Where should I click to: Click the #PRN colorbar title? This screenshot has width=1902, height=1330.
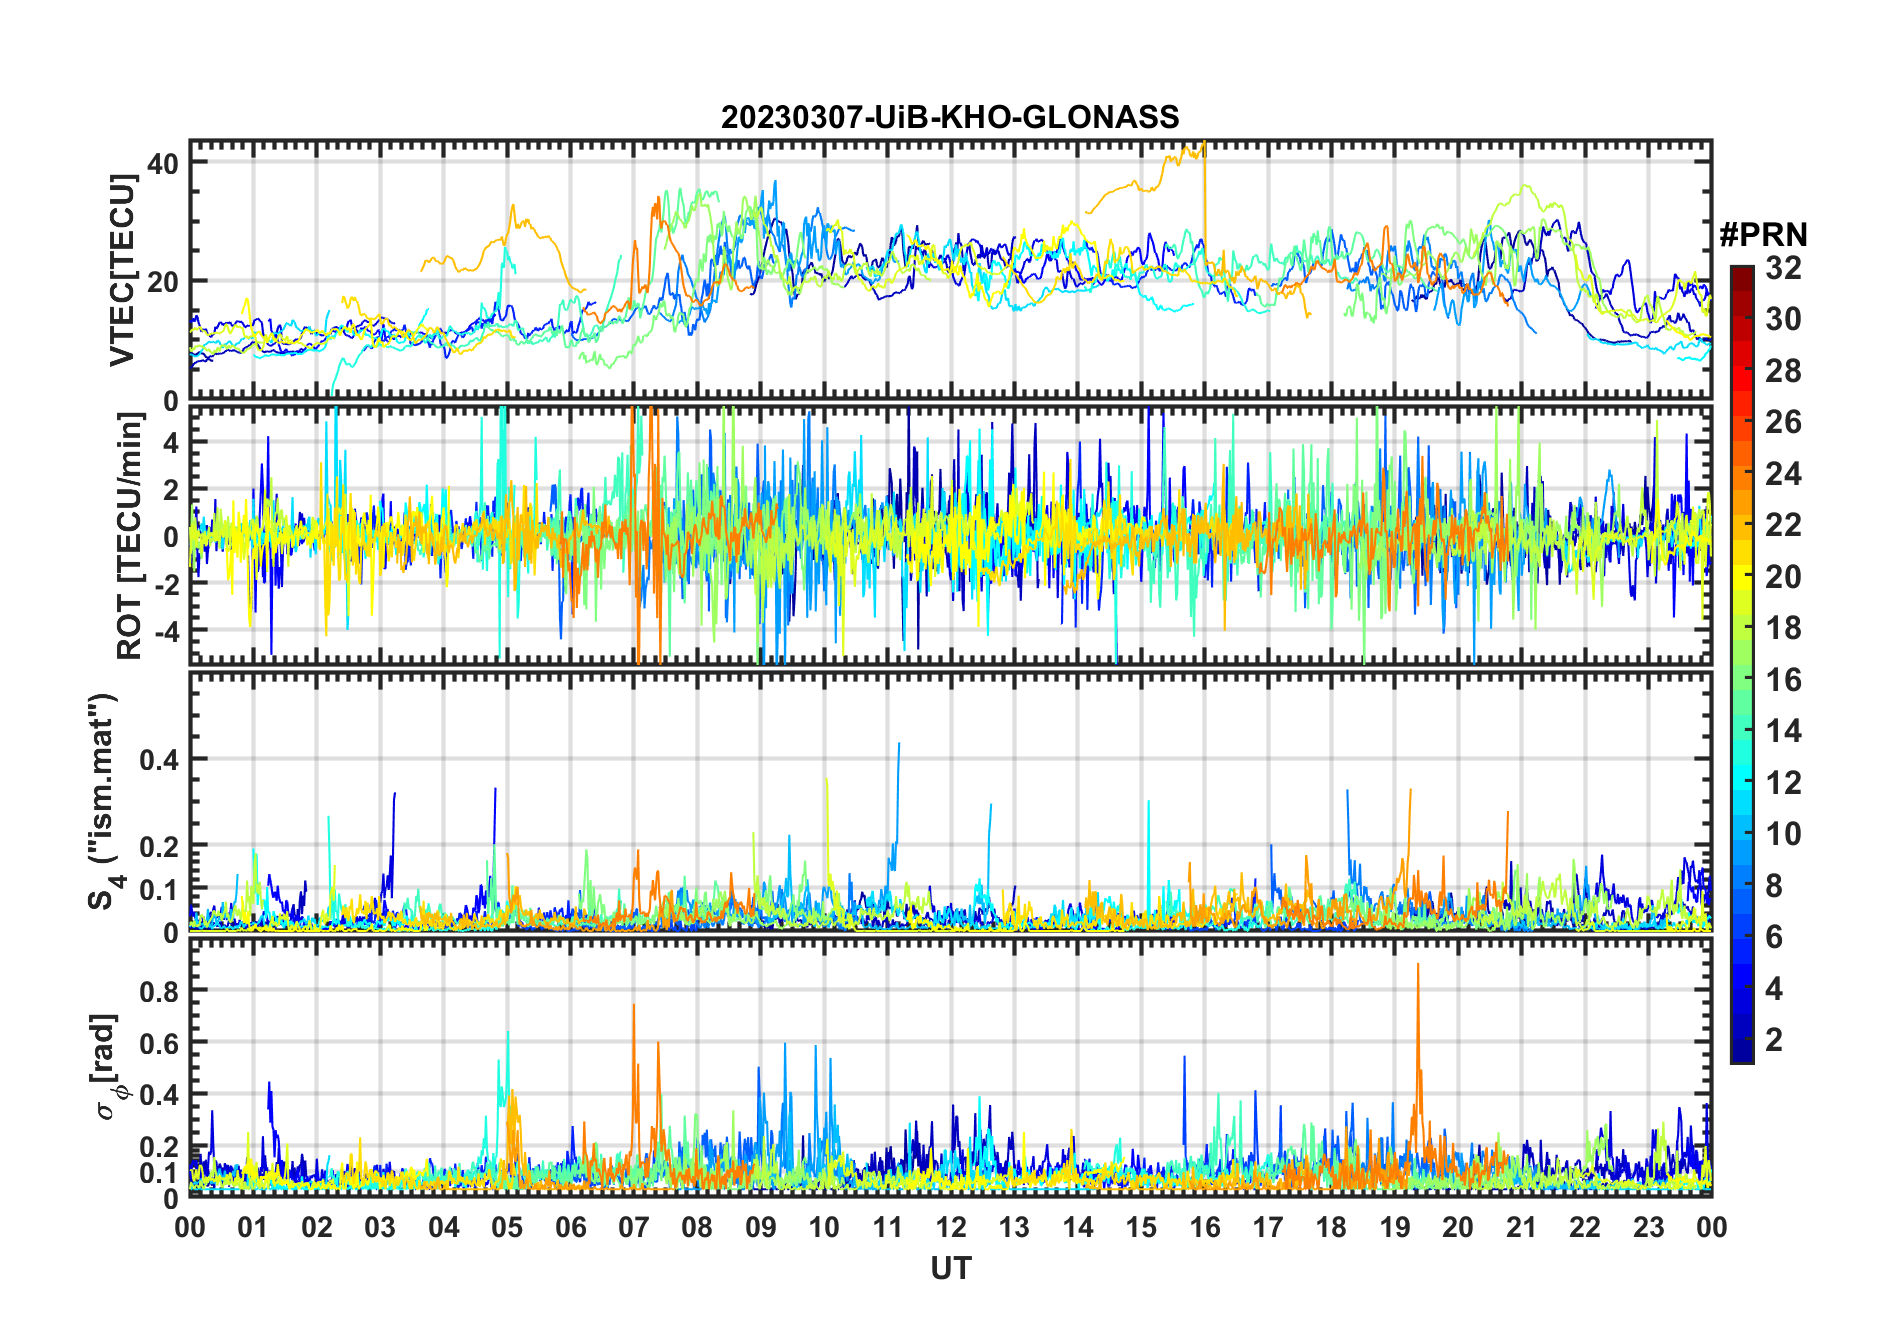tap(1763, 235)
